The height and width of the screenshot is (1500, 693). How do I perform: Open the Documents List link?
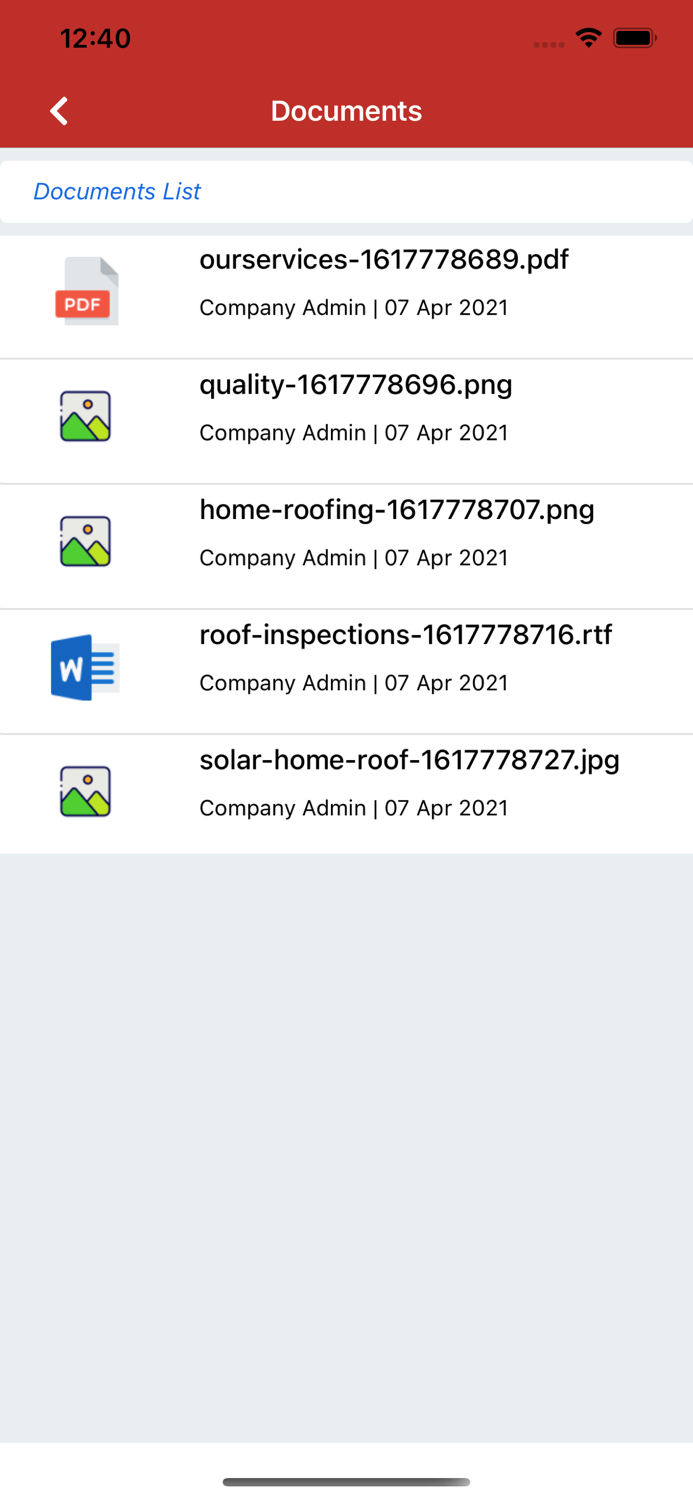tap(117, 191)
